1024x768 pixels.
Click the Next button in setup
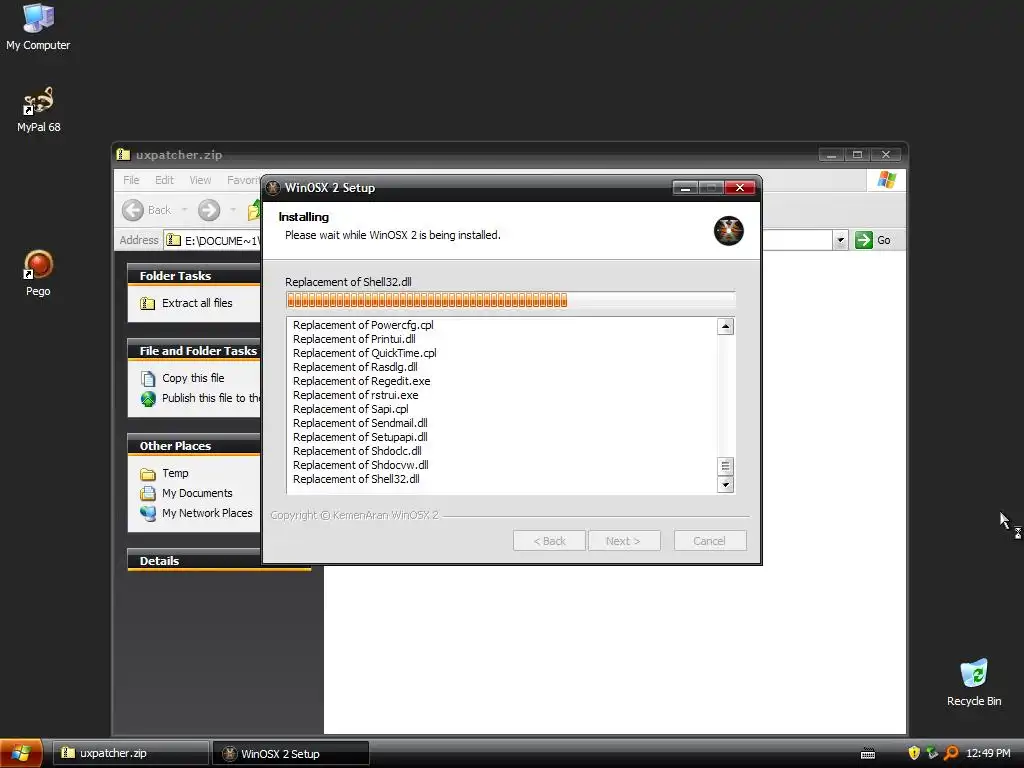click(x=624, y=541)
